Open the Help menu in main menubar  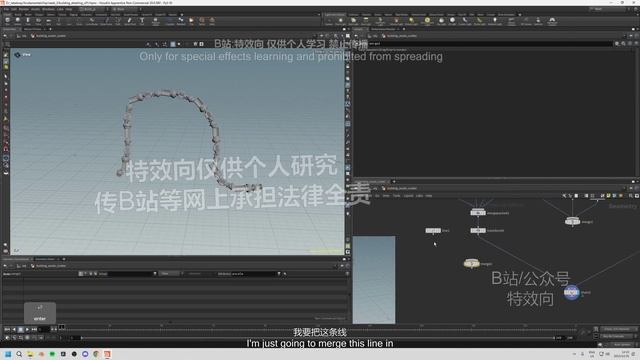pyautogui.click(x=69, y=9)
